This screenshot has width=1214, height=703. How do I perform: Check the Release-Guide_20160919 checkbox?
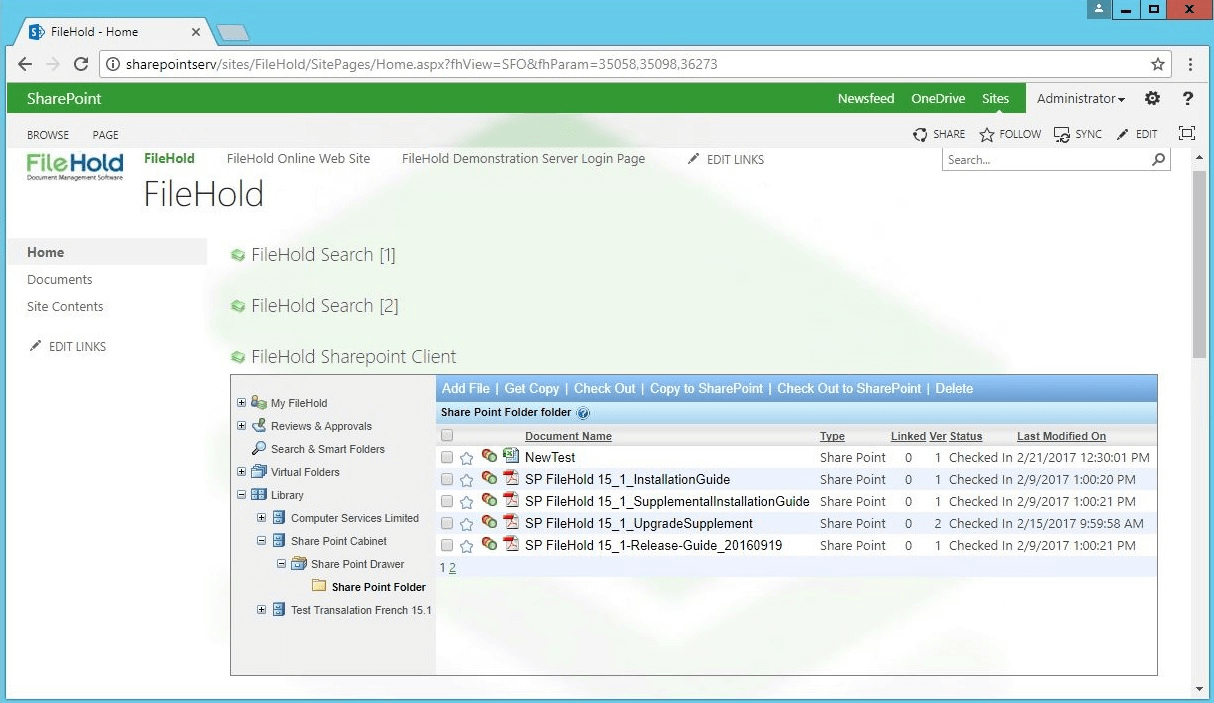click(447, 546)
